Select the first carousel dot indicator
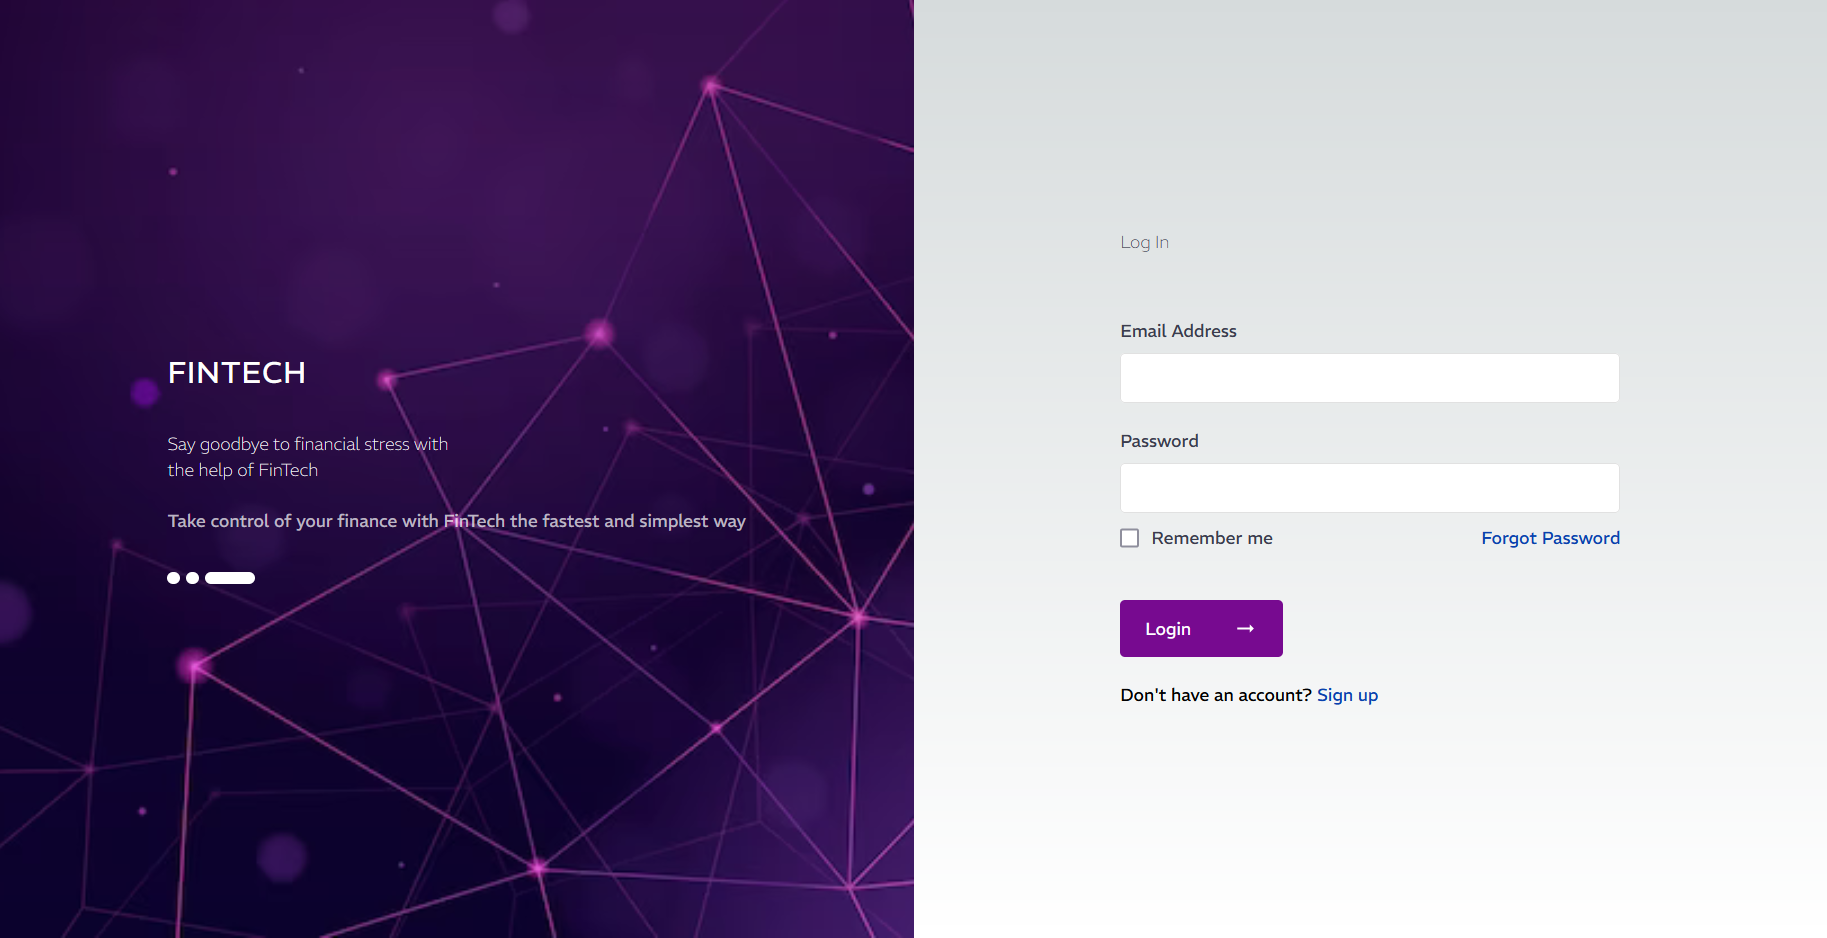The image size is (1827, 938). [x=174, y=578]
